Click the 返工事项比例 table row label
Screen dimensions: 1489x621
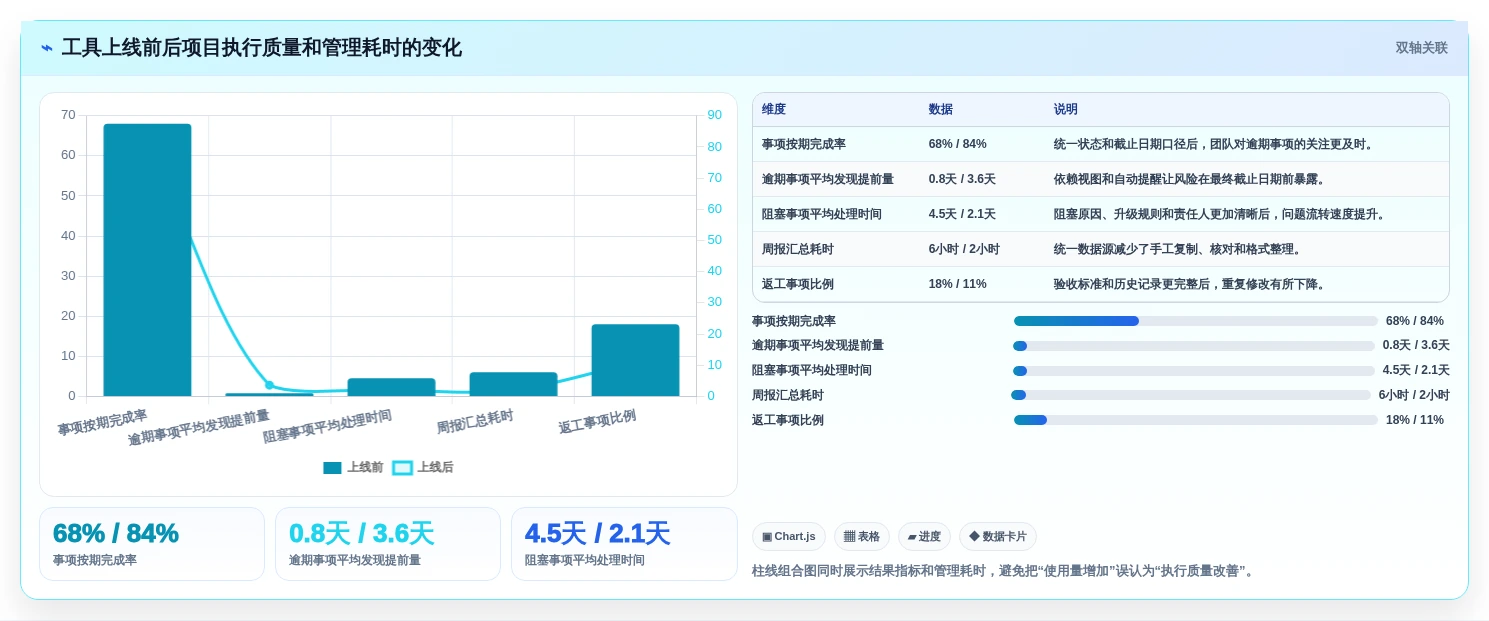pyautogui.click(x=798, y=284)
